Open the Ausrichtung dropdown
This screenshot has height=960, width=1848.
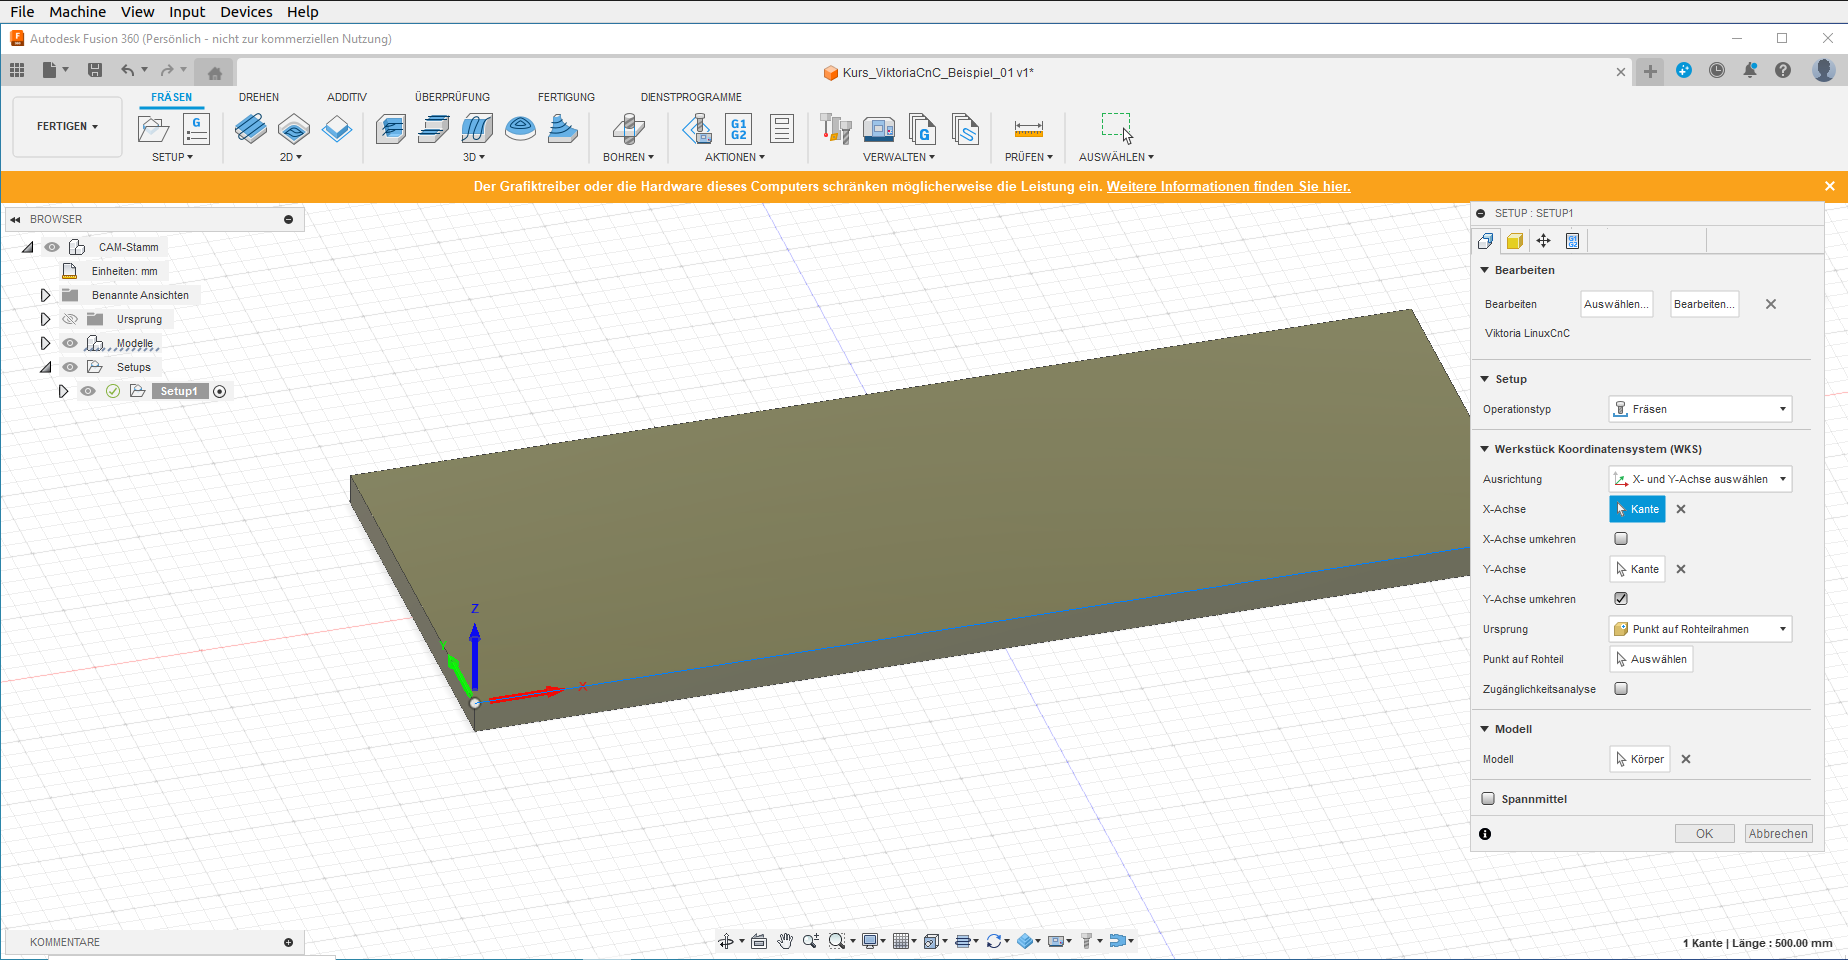pyautogui.click(x=1700, y=479)
